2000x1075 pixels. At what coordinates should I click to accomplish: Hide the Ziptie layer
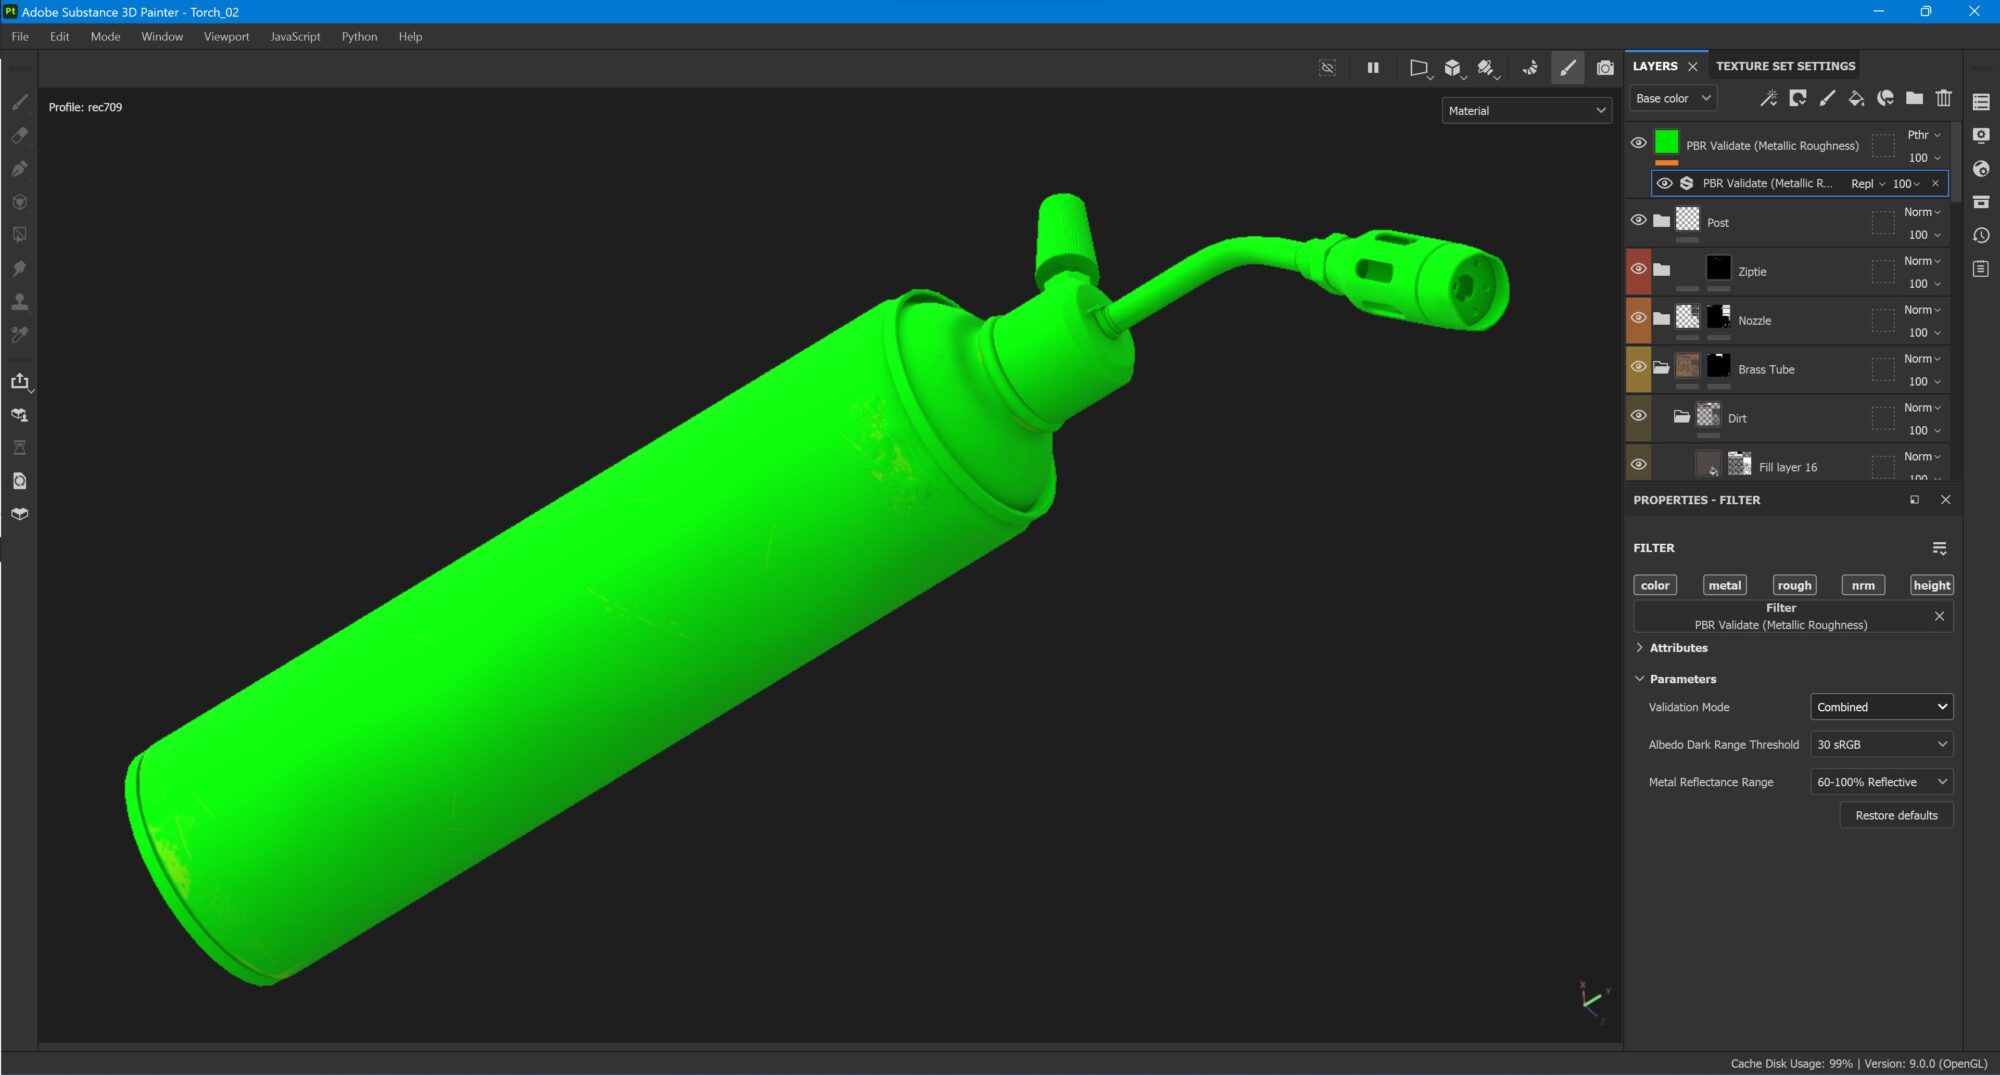coord(1638,268)
